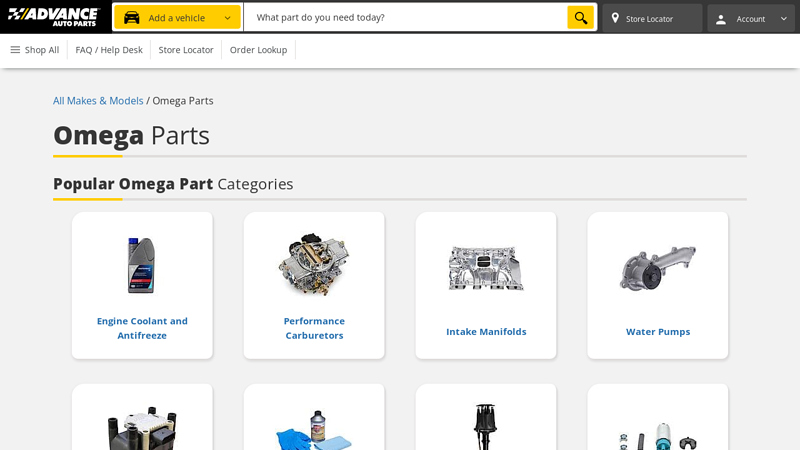Screen dimensions: 800x450
Task: Click the yellow magnifier search button
Action: pyautogui.click(x=581, y=17)
